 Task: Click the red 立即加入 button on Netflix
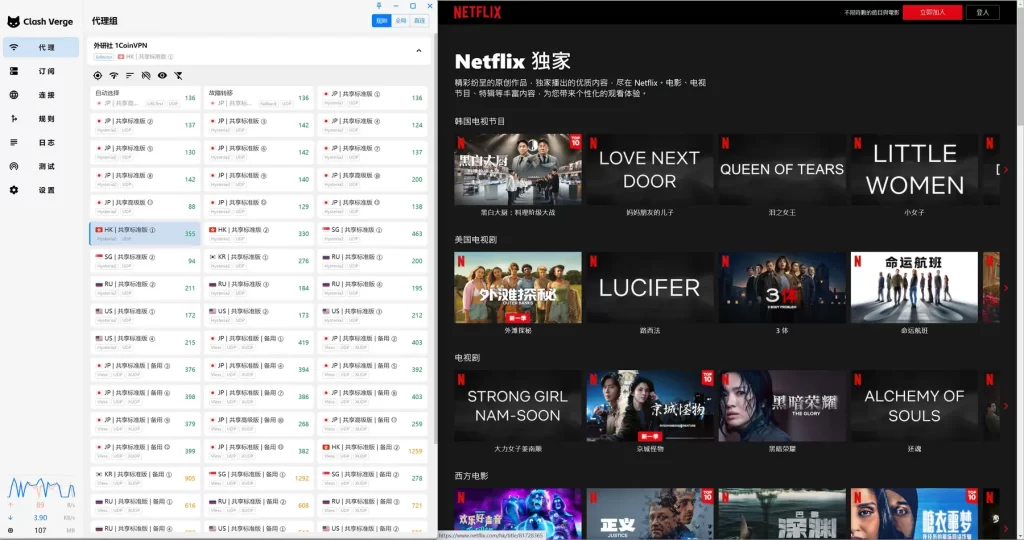point(932,12)
